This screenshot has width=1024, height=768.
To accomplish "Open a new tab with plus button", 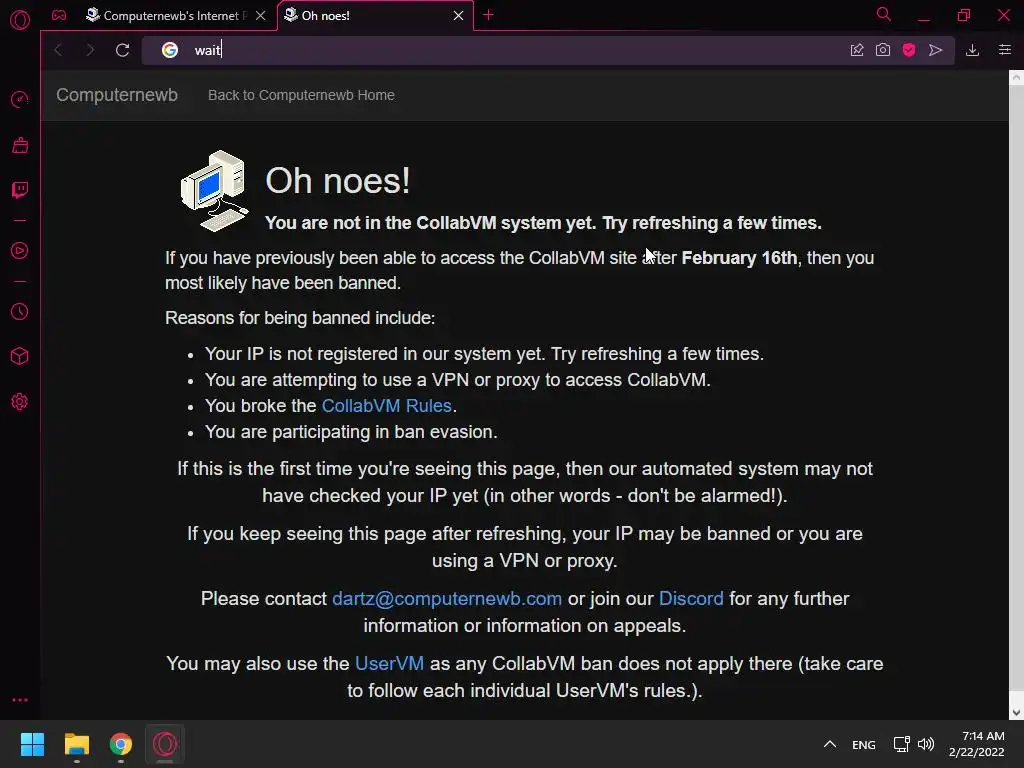I will tap(488, 15).
